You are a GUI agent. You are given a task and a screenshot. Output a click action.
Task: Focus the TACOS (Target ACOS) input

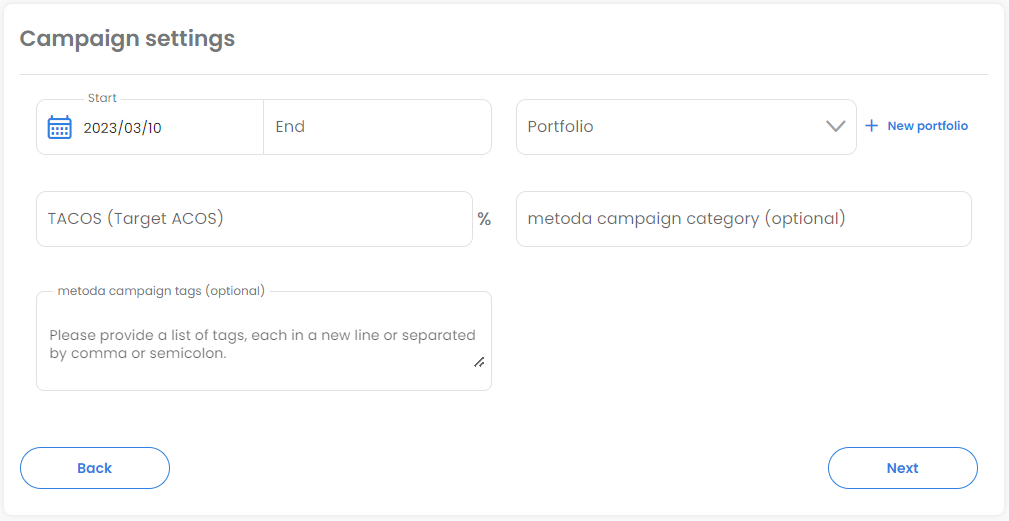tap(254, 219)
